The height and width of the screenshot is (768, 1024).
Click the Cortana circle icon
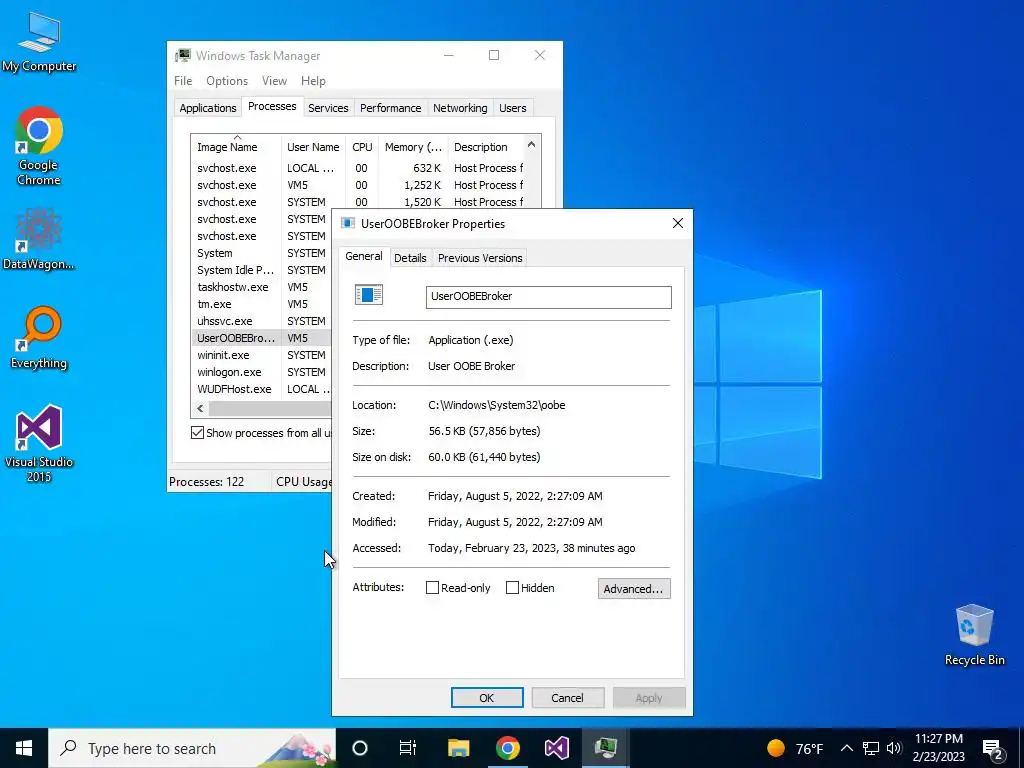click(360, 748)
